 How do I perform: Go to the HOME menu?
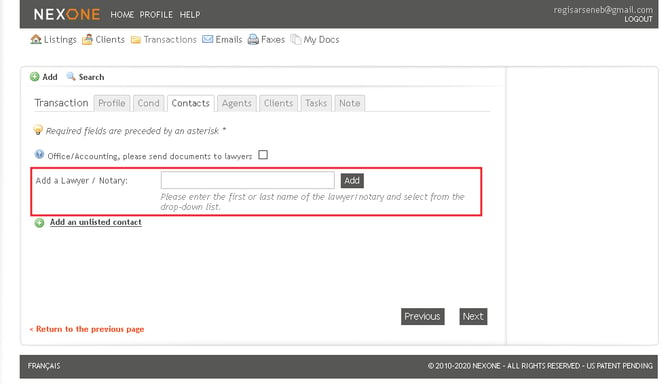[x=122, y=15]
